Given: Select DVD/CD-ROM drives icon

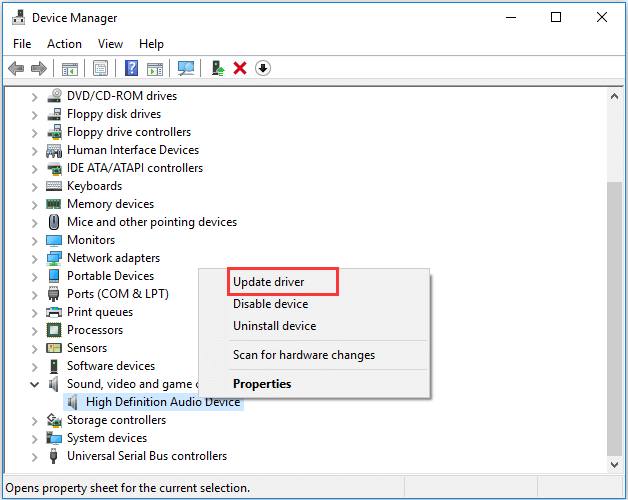Looking at the screenshot, I should coord(54,96).
